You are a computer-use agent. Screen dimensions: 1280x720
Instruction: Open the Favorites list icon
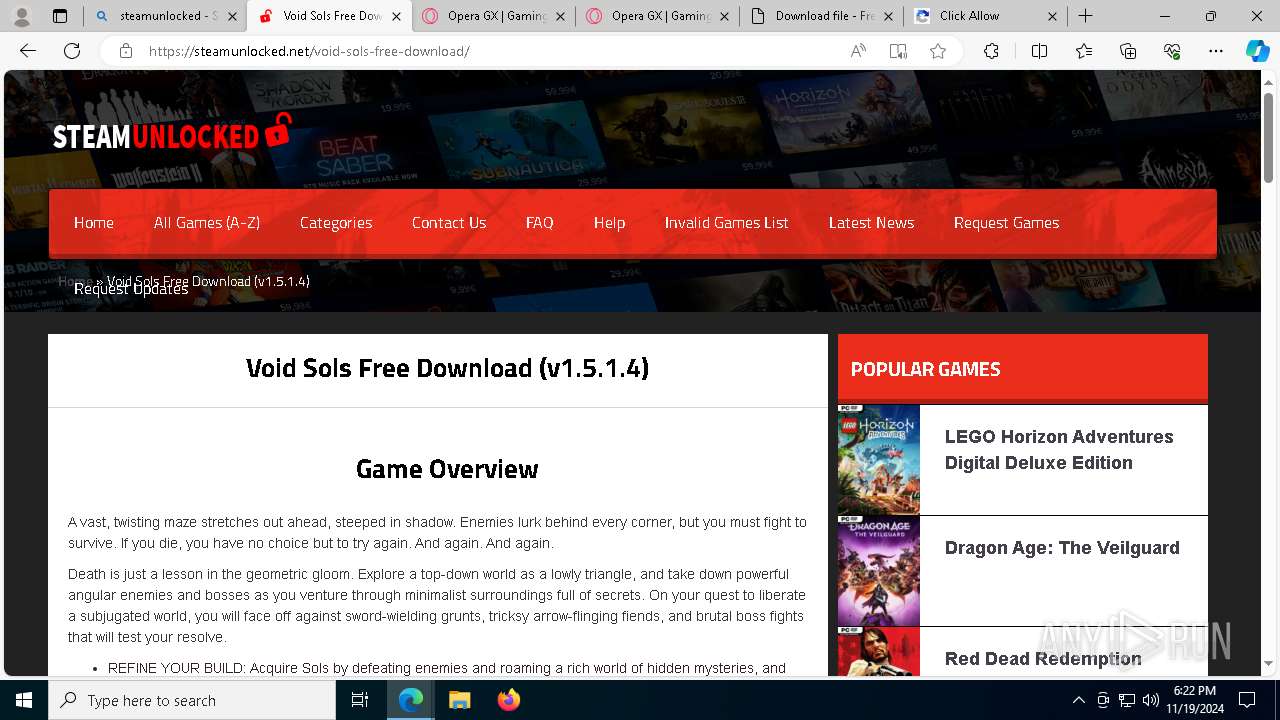(1084, 51)
